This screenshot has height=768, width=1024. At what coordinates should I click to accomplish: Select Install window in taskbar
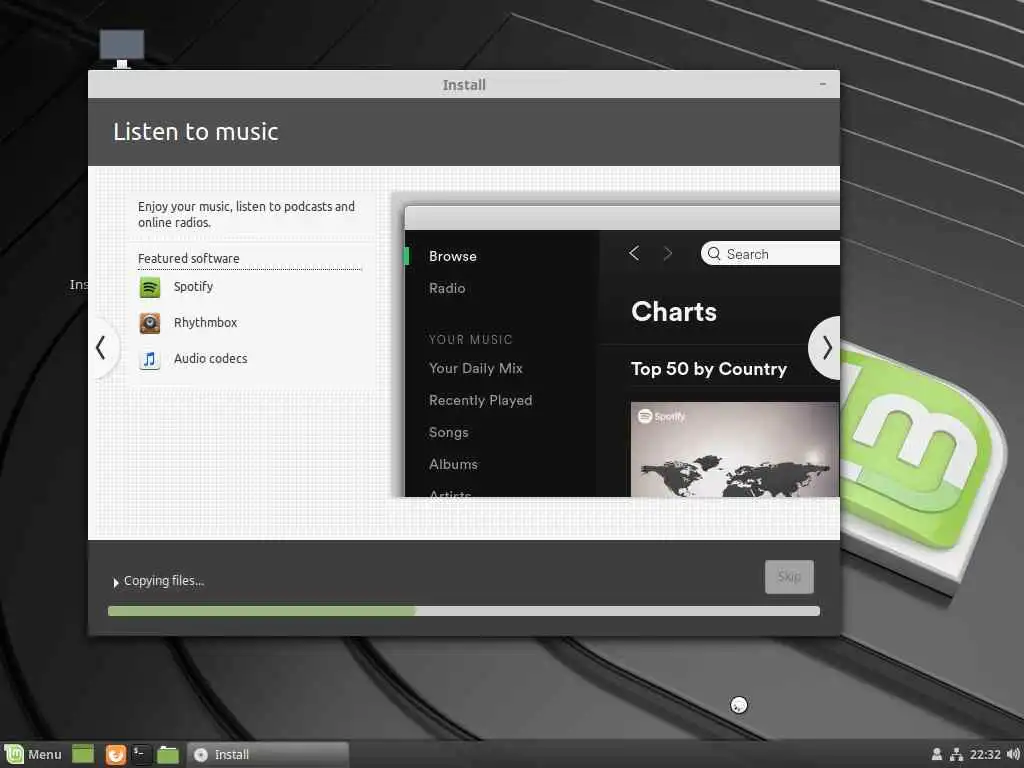pyautogui.click(x=268, y=754)
